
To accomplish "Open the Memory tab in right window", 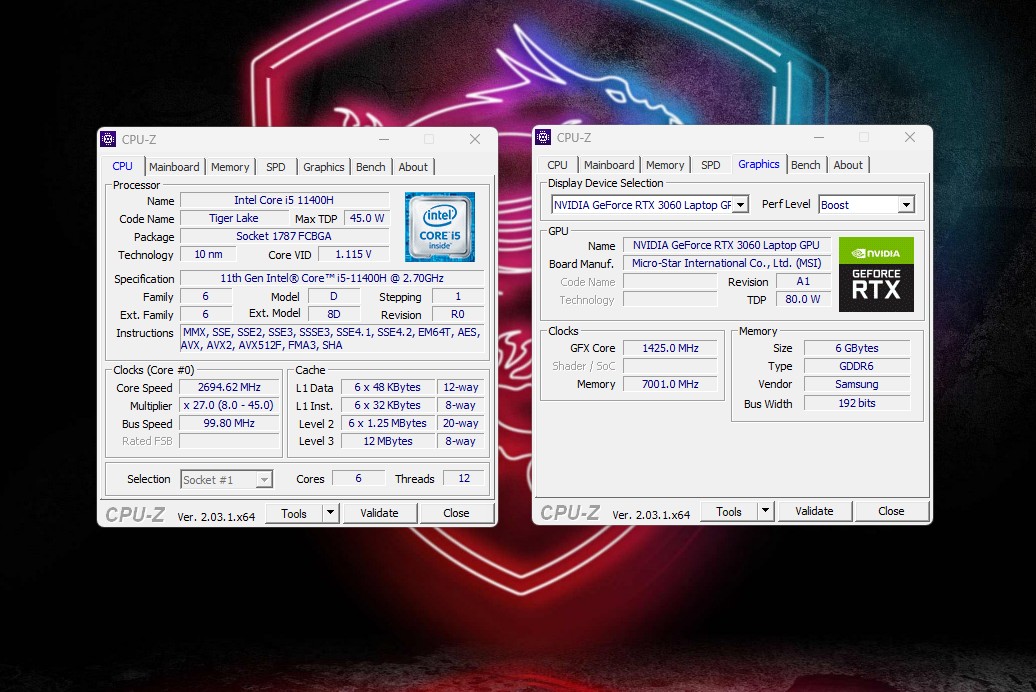I will pos(665,165).
